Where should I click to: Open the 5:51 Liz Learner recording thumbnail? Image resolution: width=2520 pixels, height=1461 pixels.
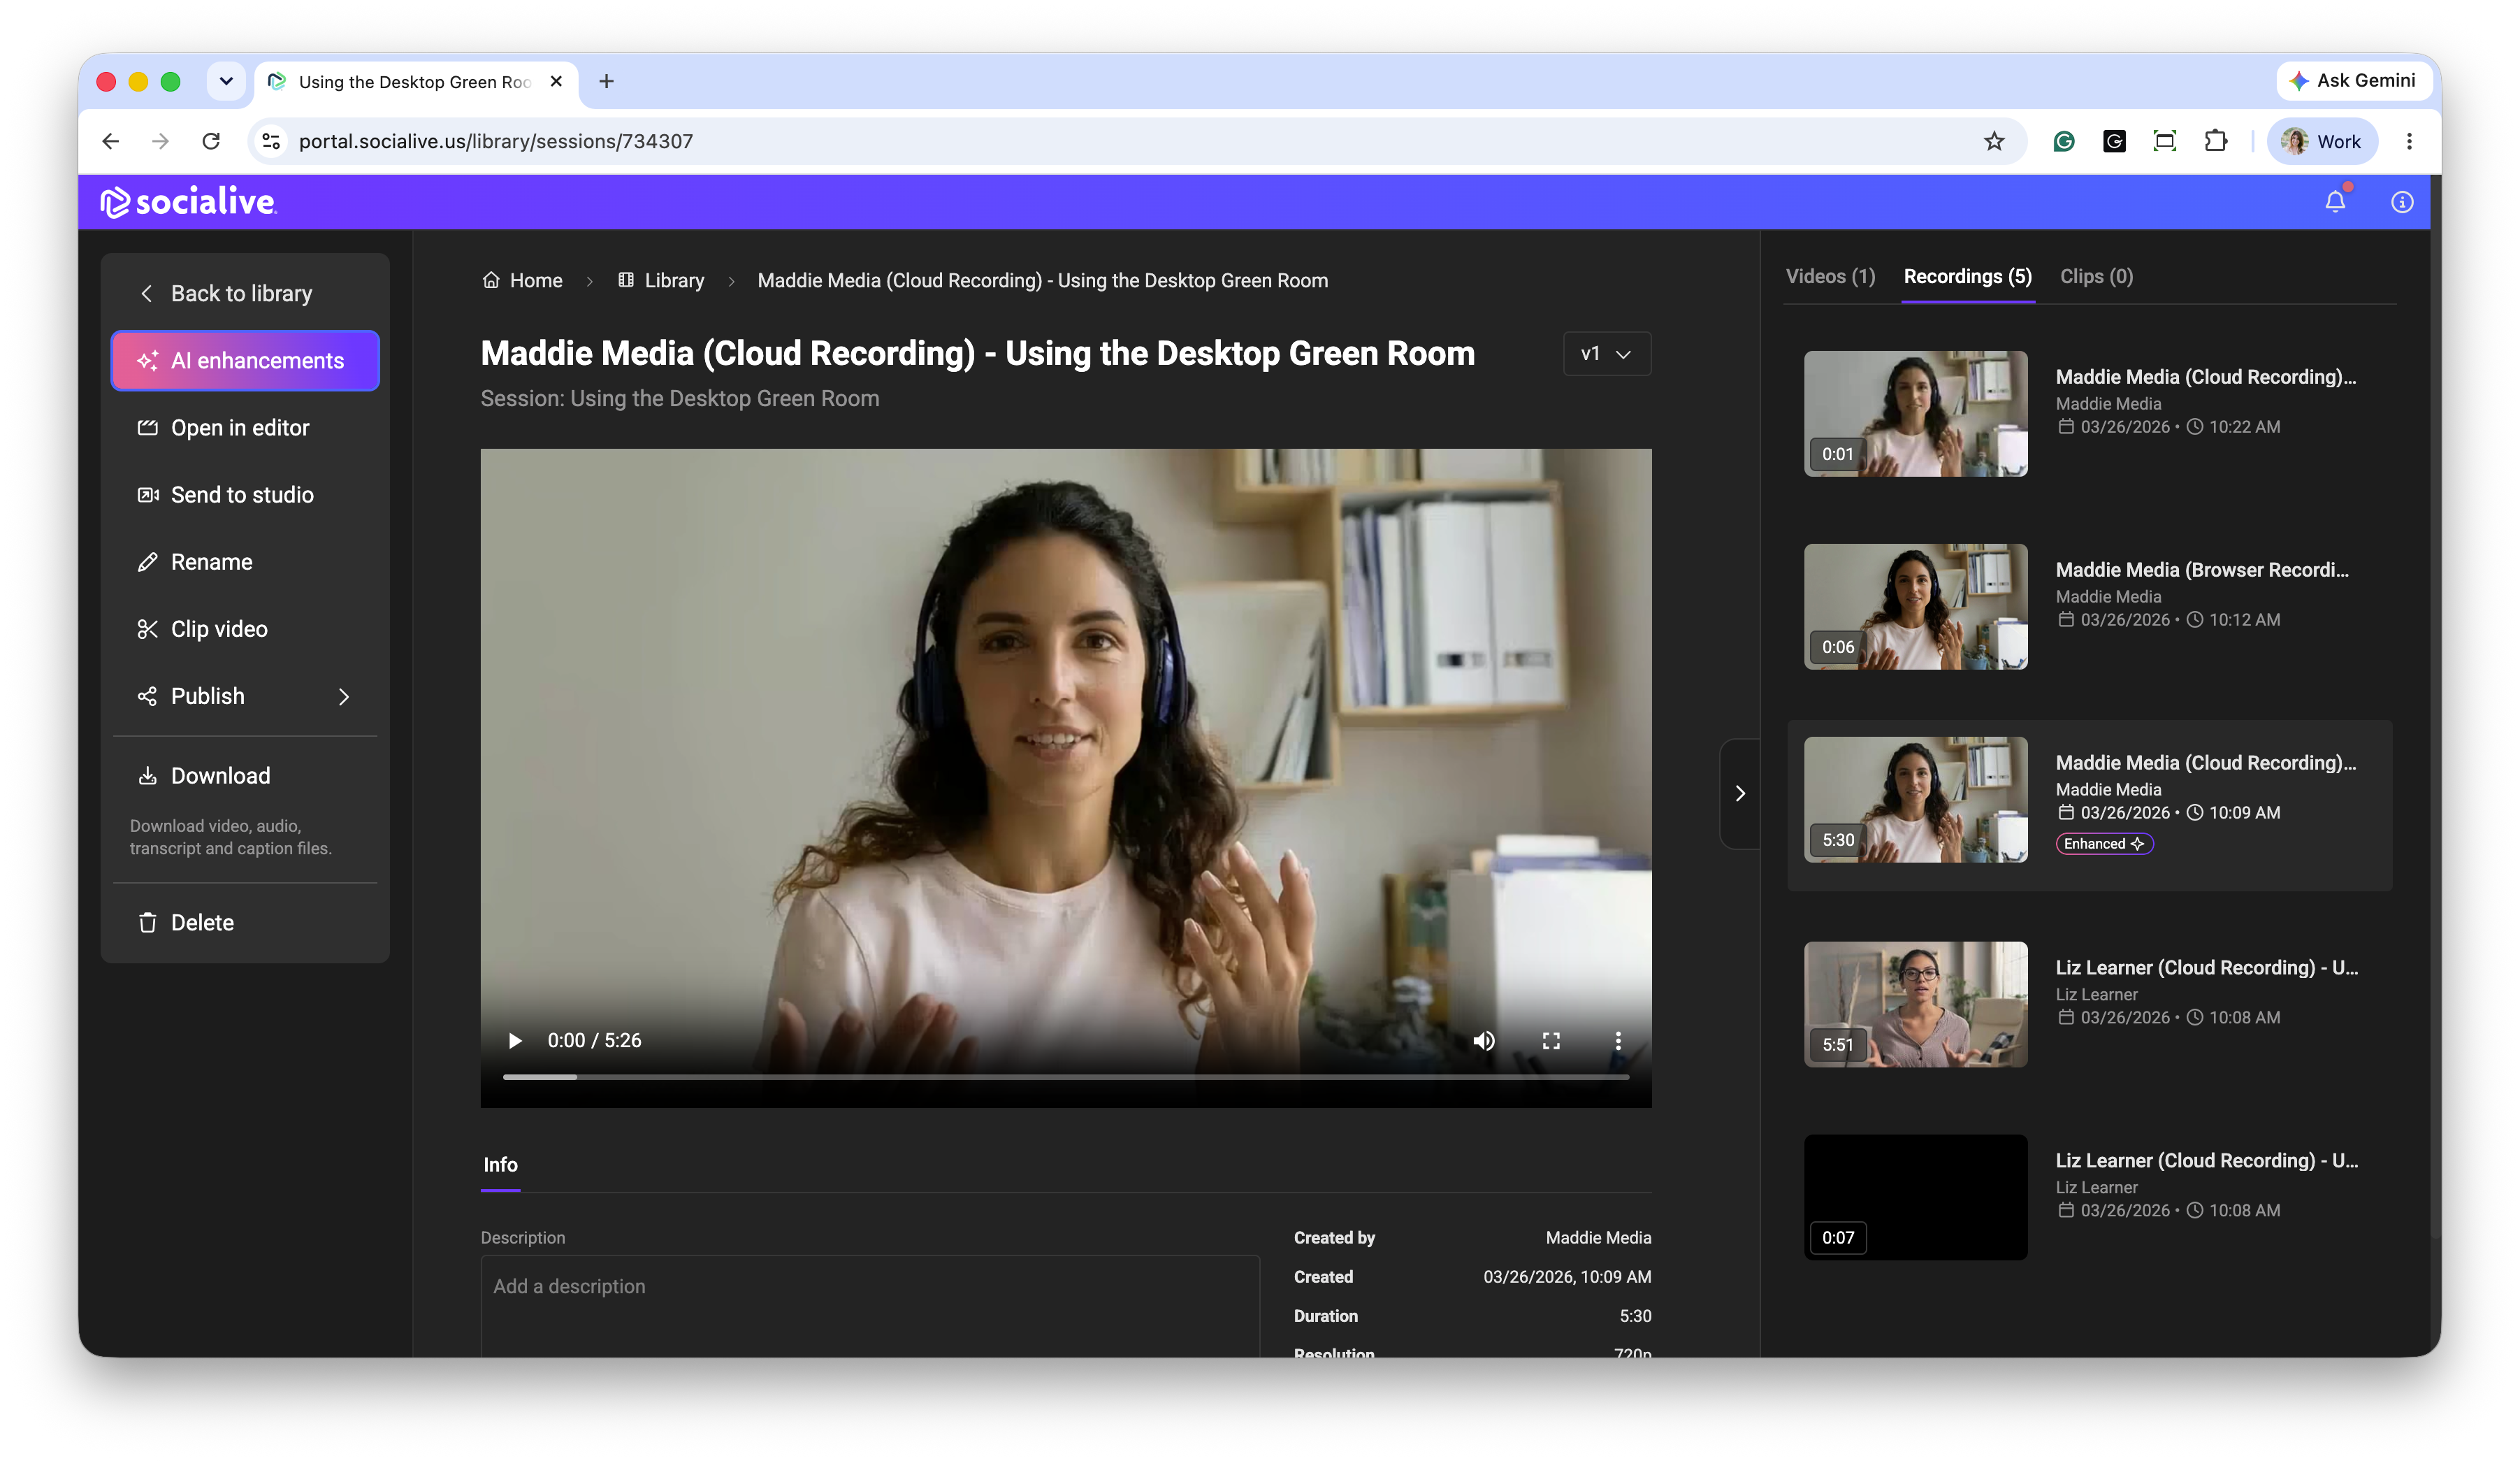[1915, 1004]
